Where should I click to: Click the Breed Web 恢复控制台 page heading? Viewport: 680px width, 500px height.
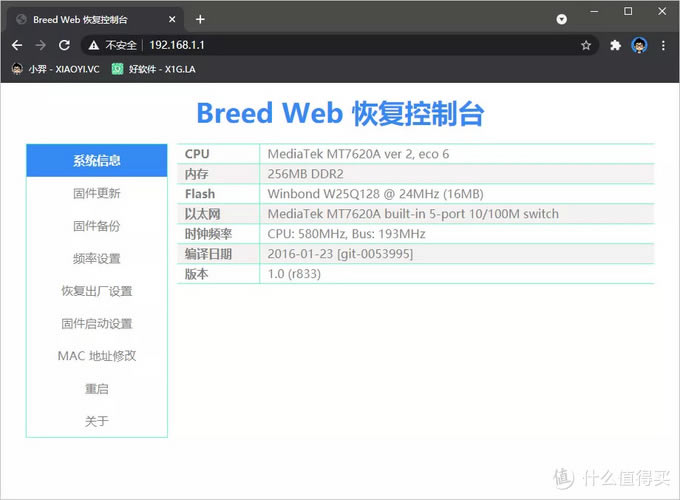pyautogui.click(x=340, y=114)
